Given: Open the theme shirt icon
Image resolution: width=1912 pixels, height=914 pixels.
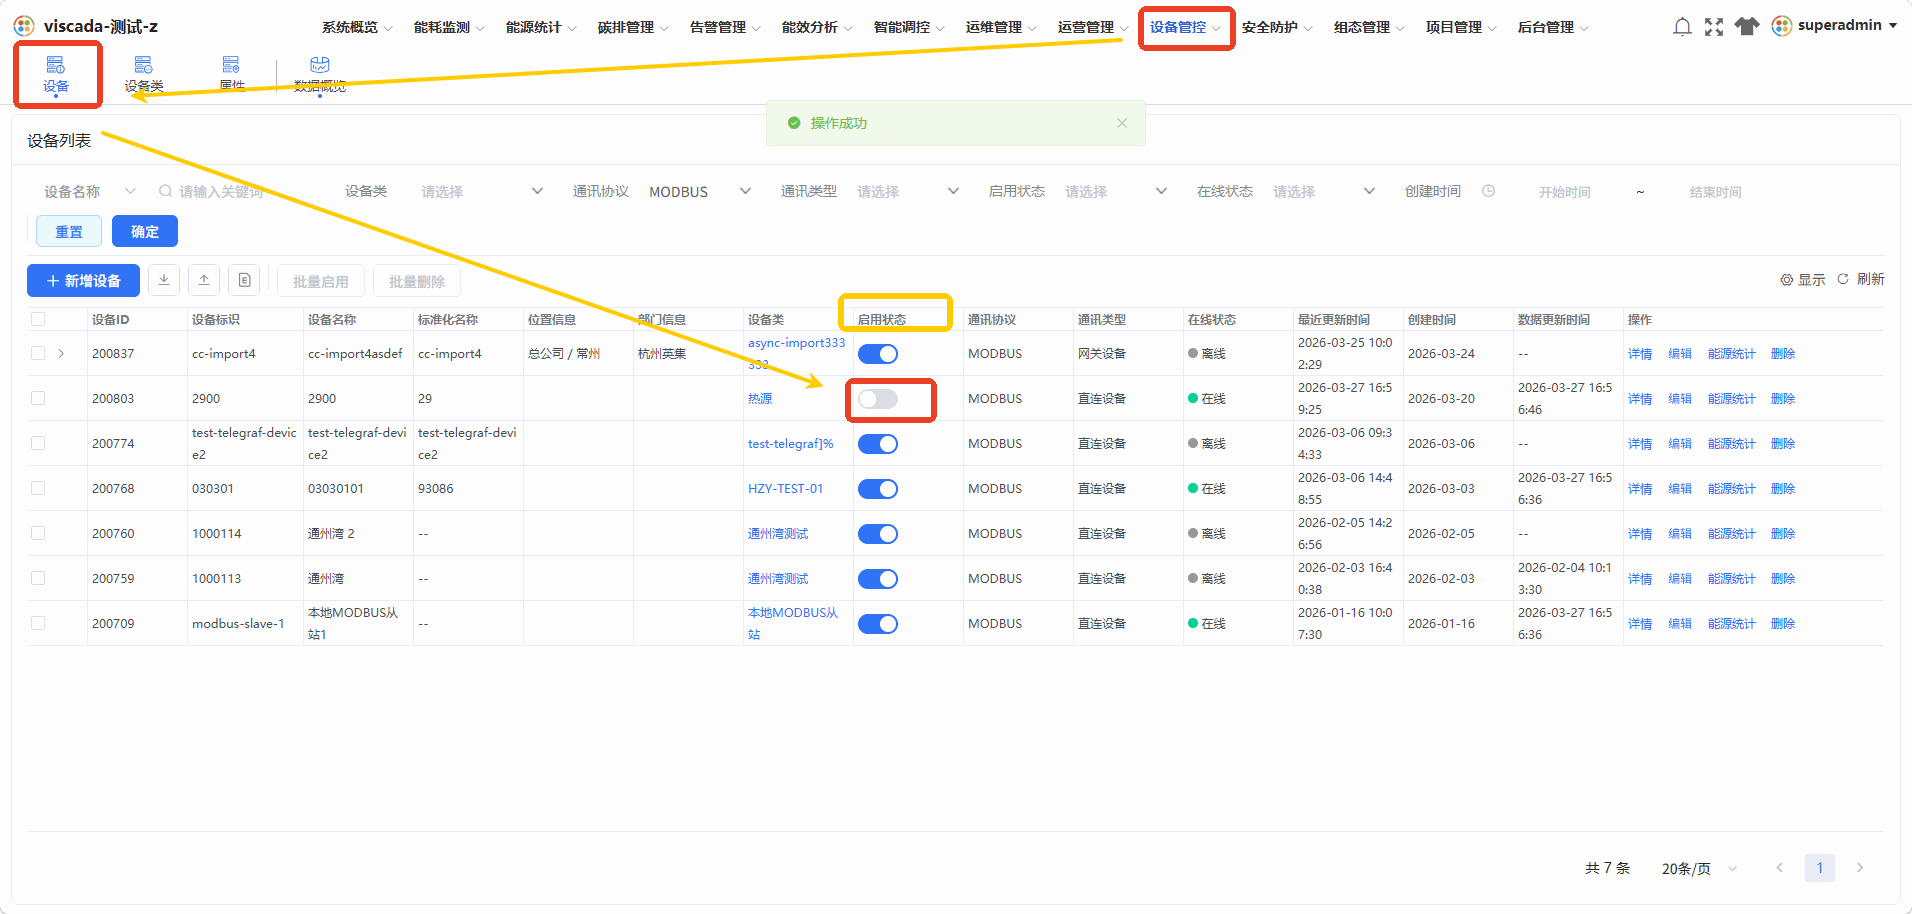Looking at the screenshot, I should pos(1747,27).
